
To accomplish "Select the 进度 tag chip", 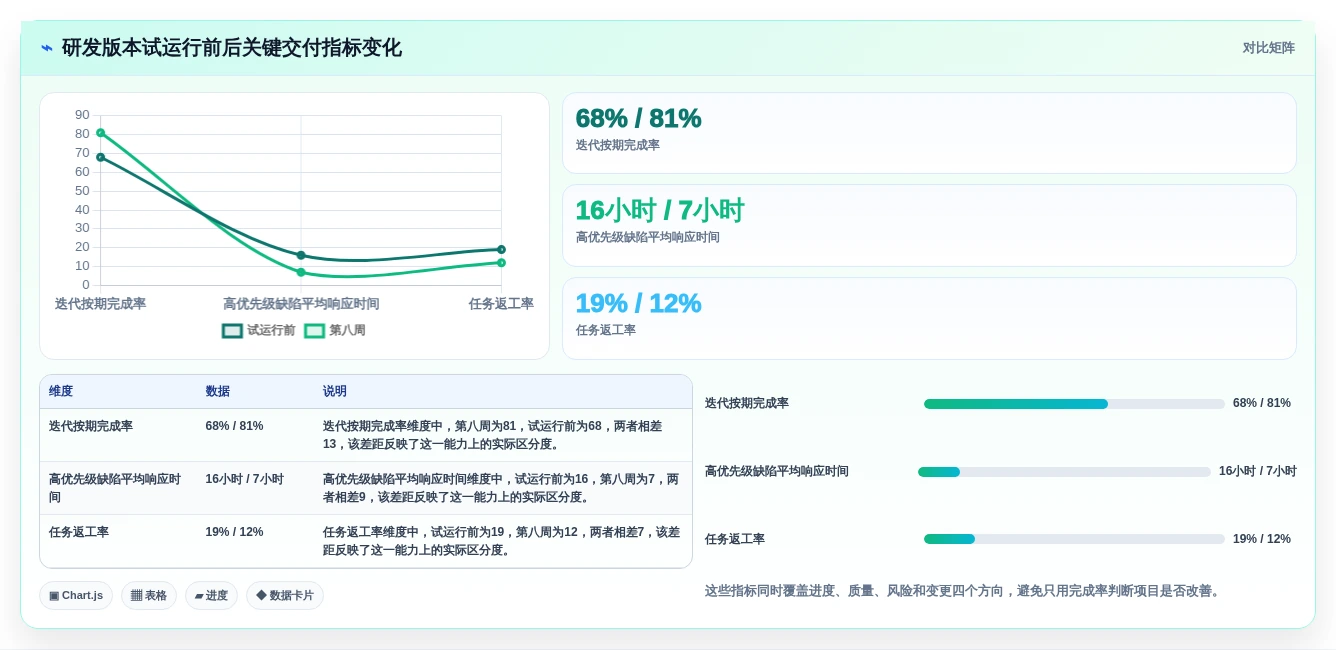I will [x=211, y=595].
